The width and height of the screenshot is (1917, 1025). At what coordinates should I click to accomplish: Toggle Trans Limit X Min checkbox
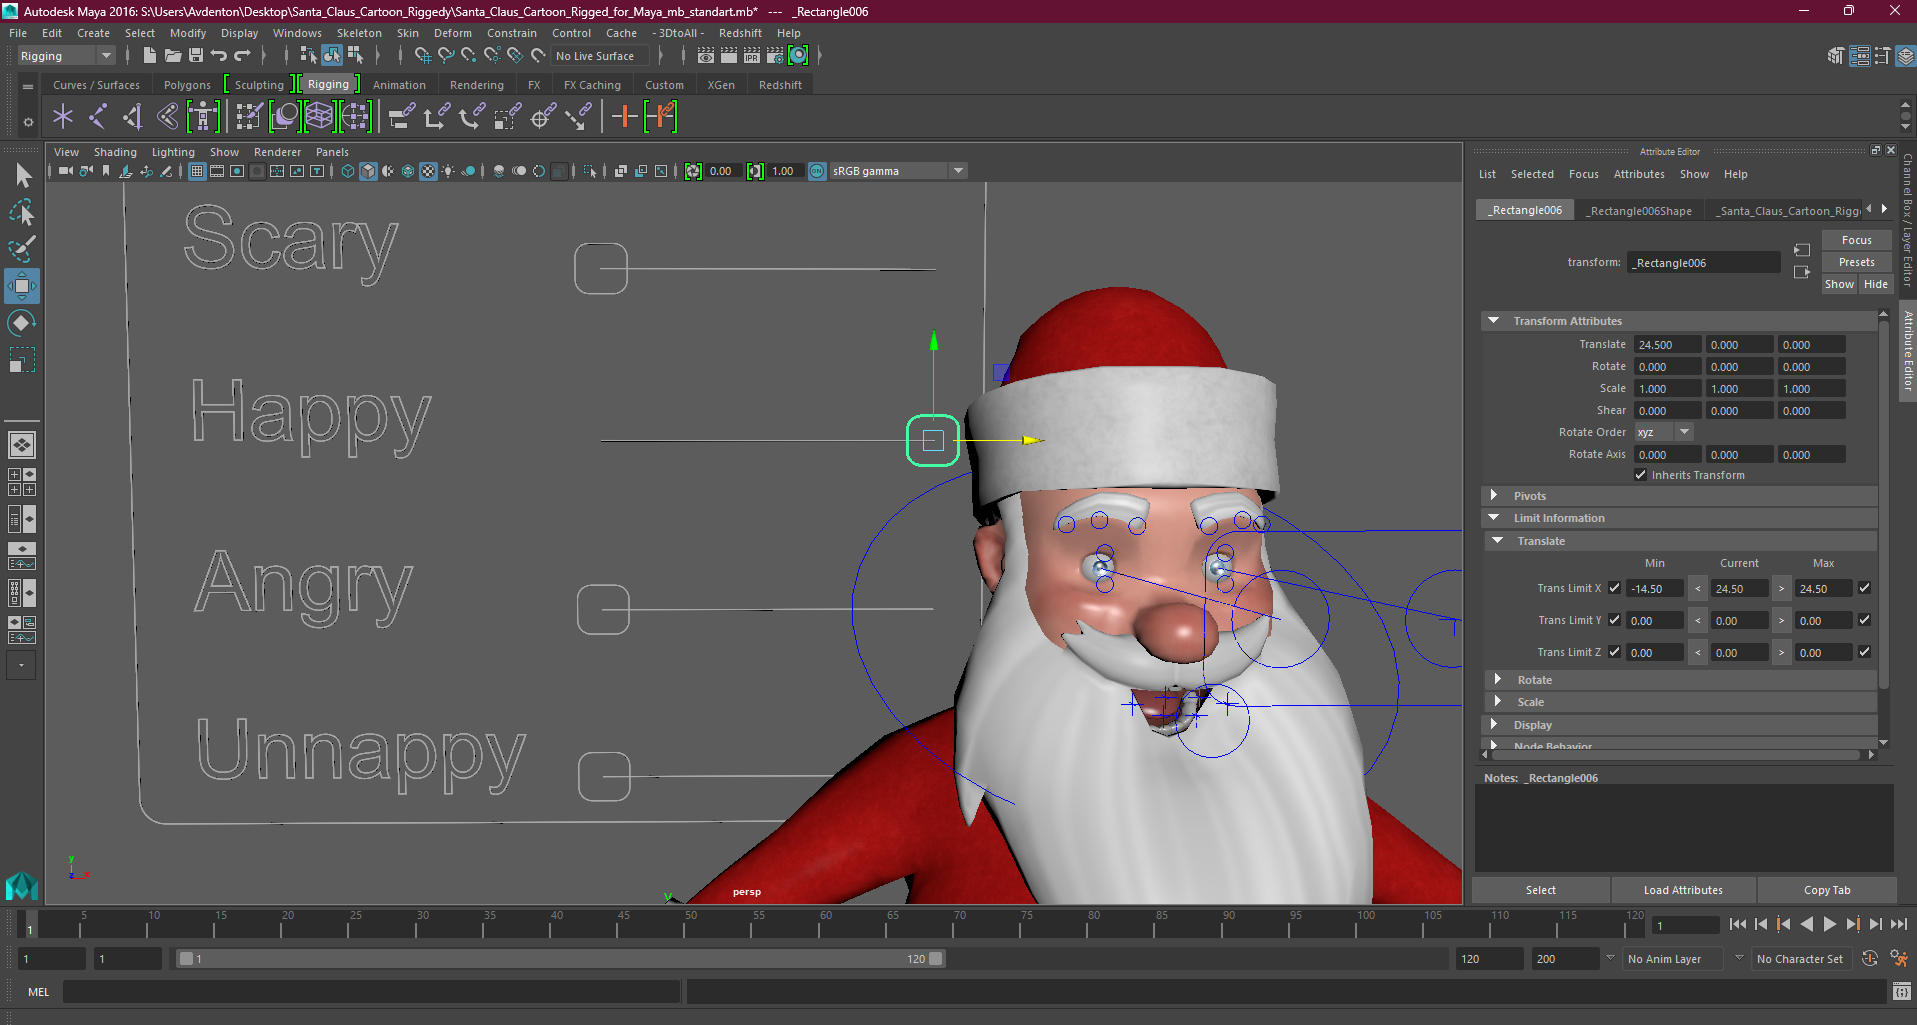tap(1614, 588)
